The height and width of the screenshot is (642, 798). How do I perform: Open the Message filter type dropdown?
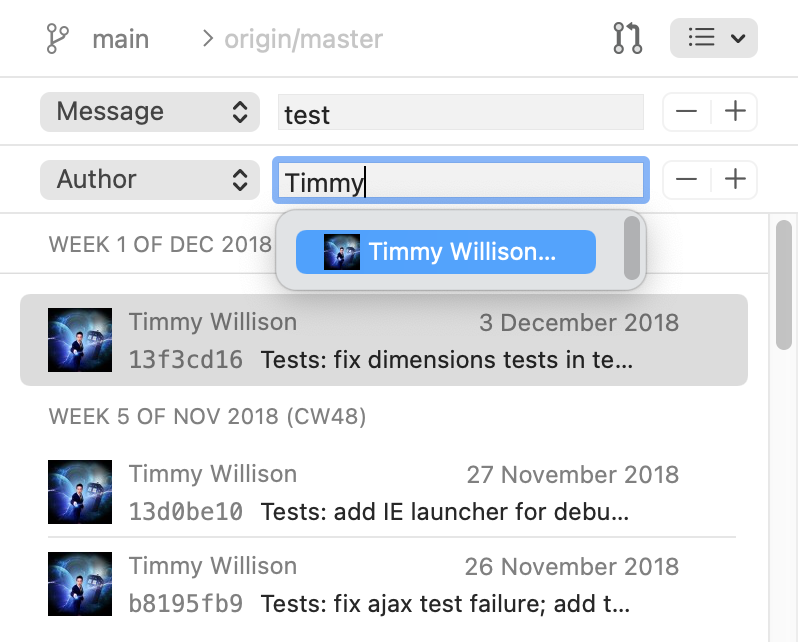pos(147,112)
